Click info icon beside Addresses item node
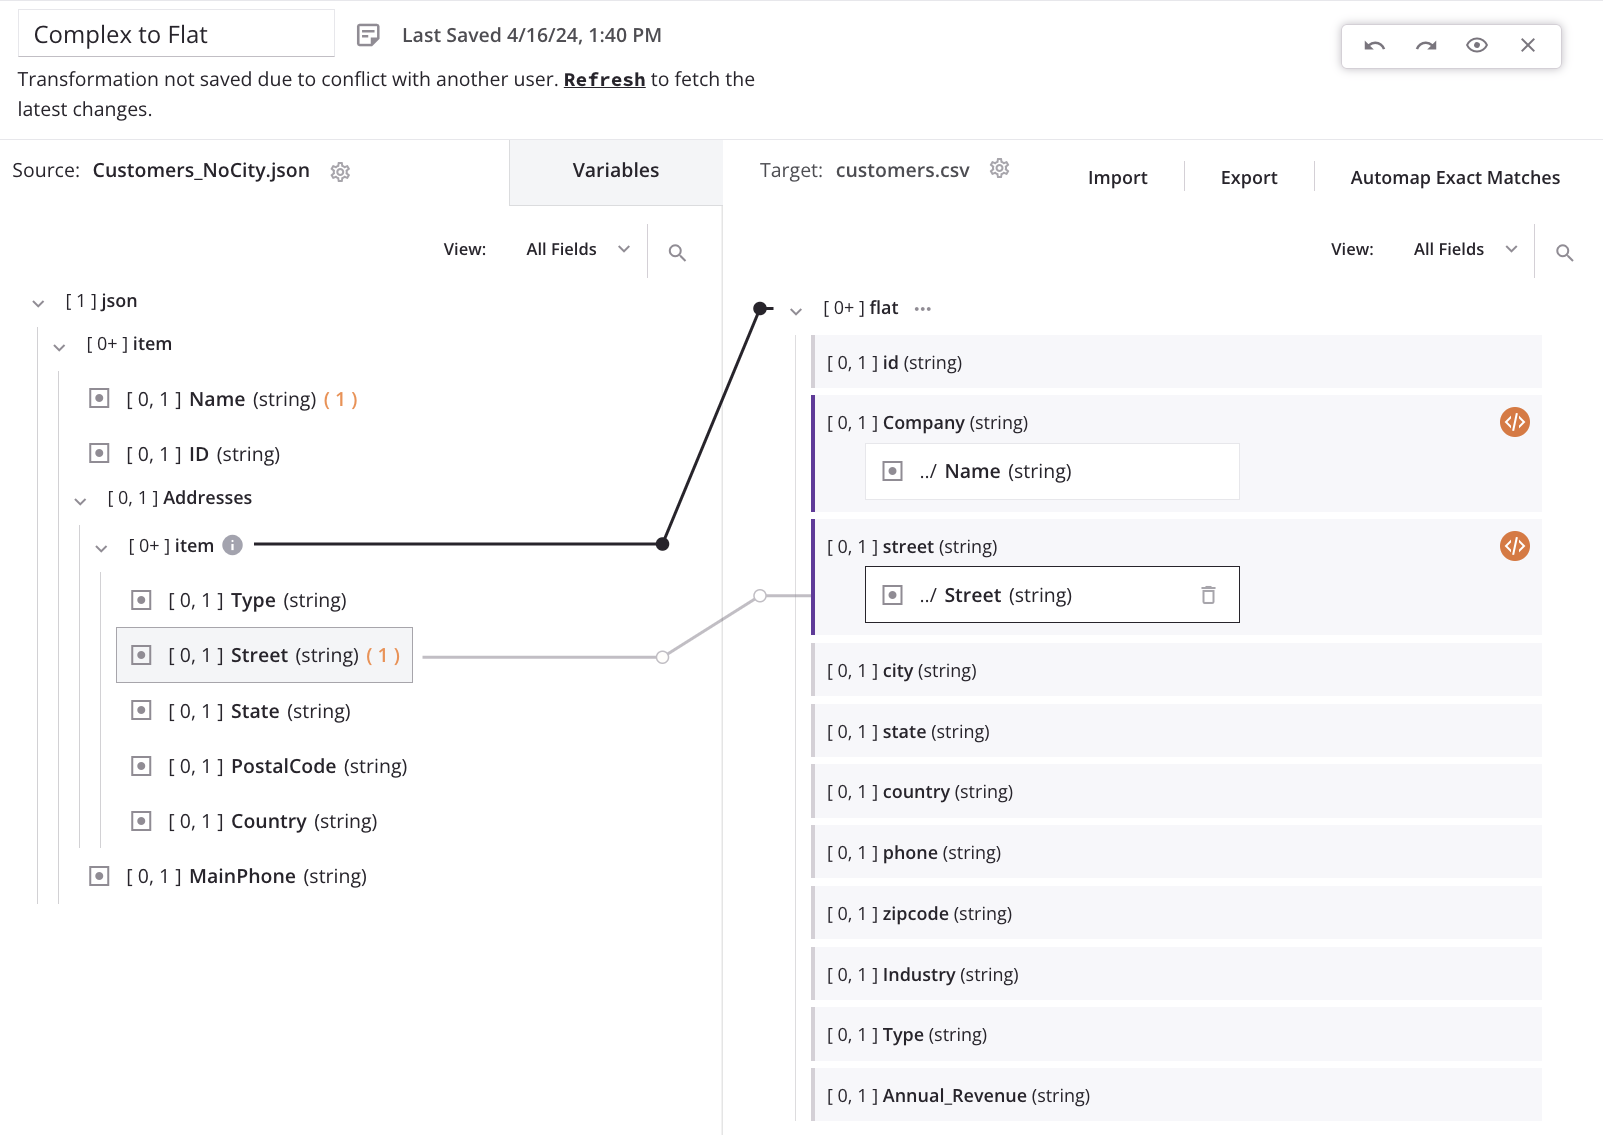Viewport: 1603px width, 1135px height. click(233, 545)
